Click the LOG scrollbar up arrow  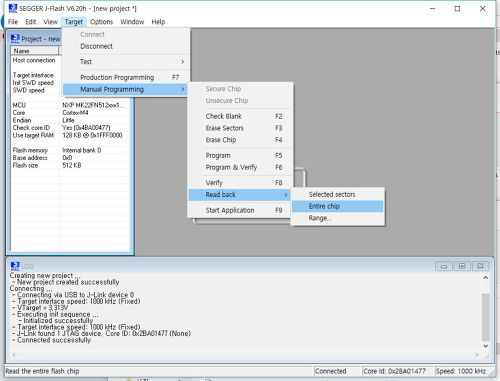click(486, 277)
